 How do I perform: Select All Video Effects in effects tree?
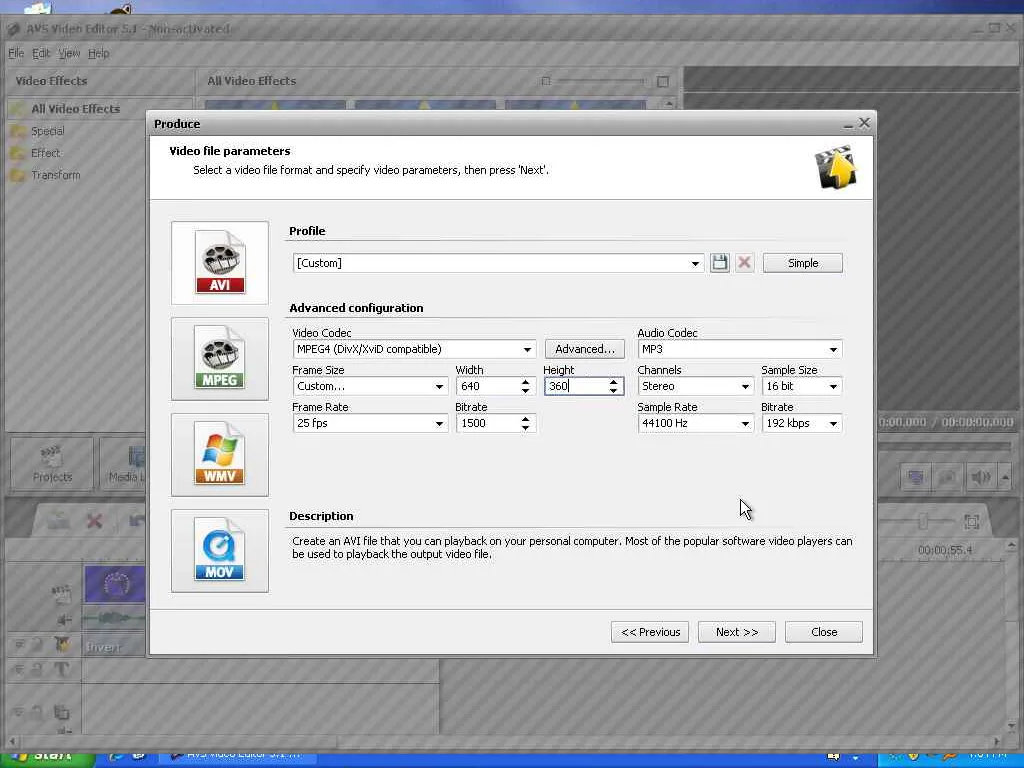(x=75, y=109)
